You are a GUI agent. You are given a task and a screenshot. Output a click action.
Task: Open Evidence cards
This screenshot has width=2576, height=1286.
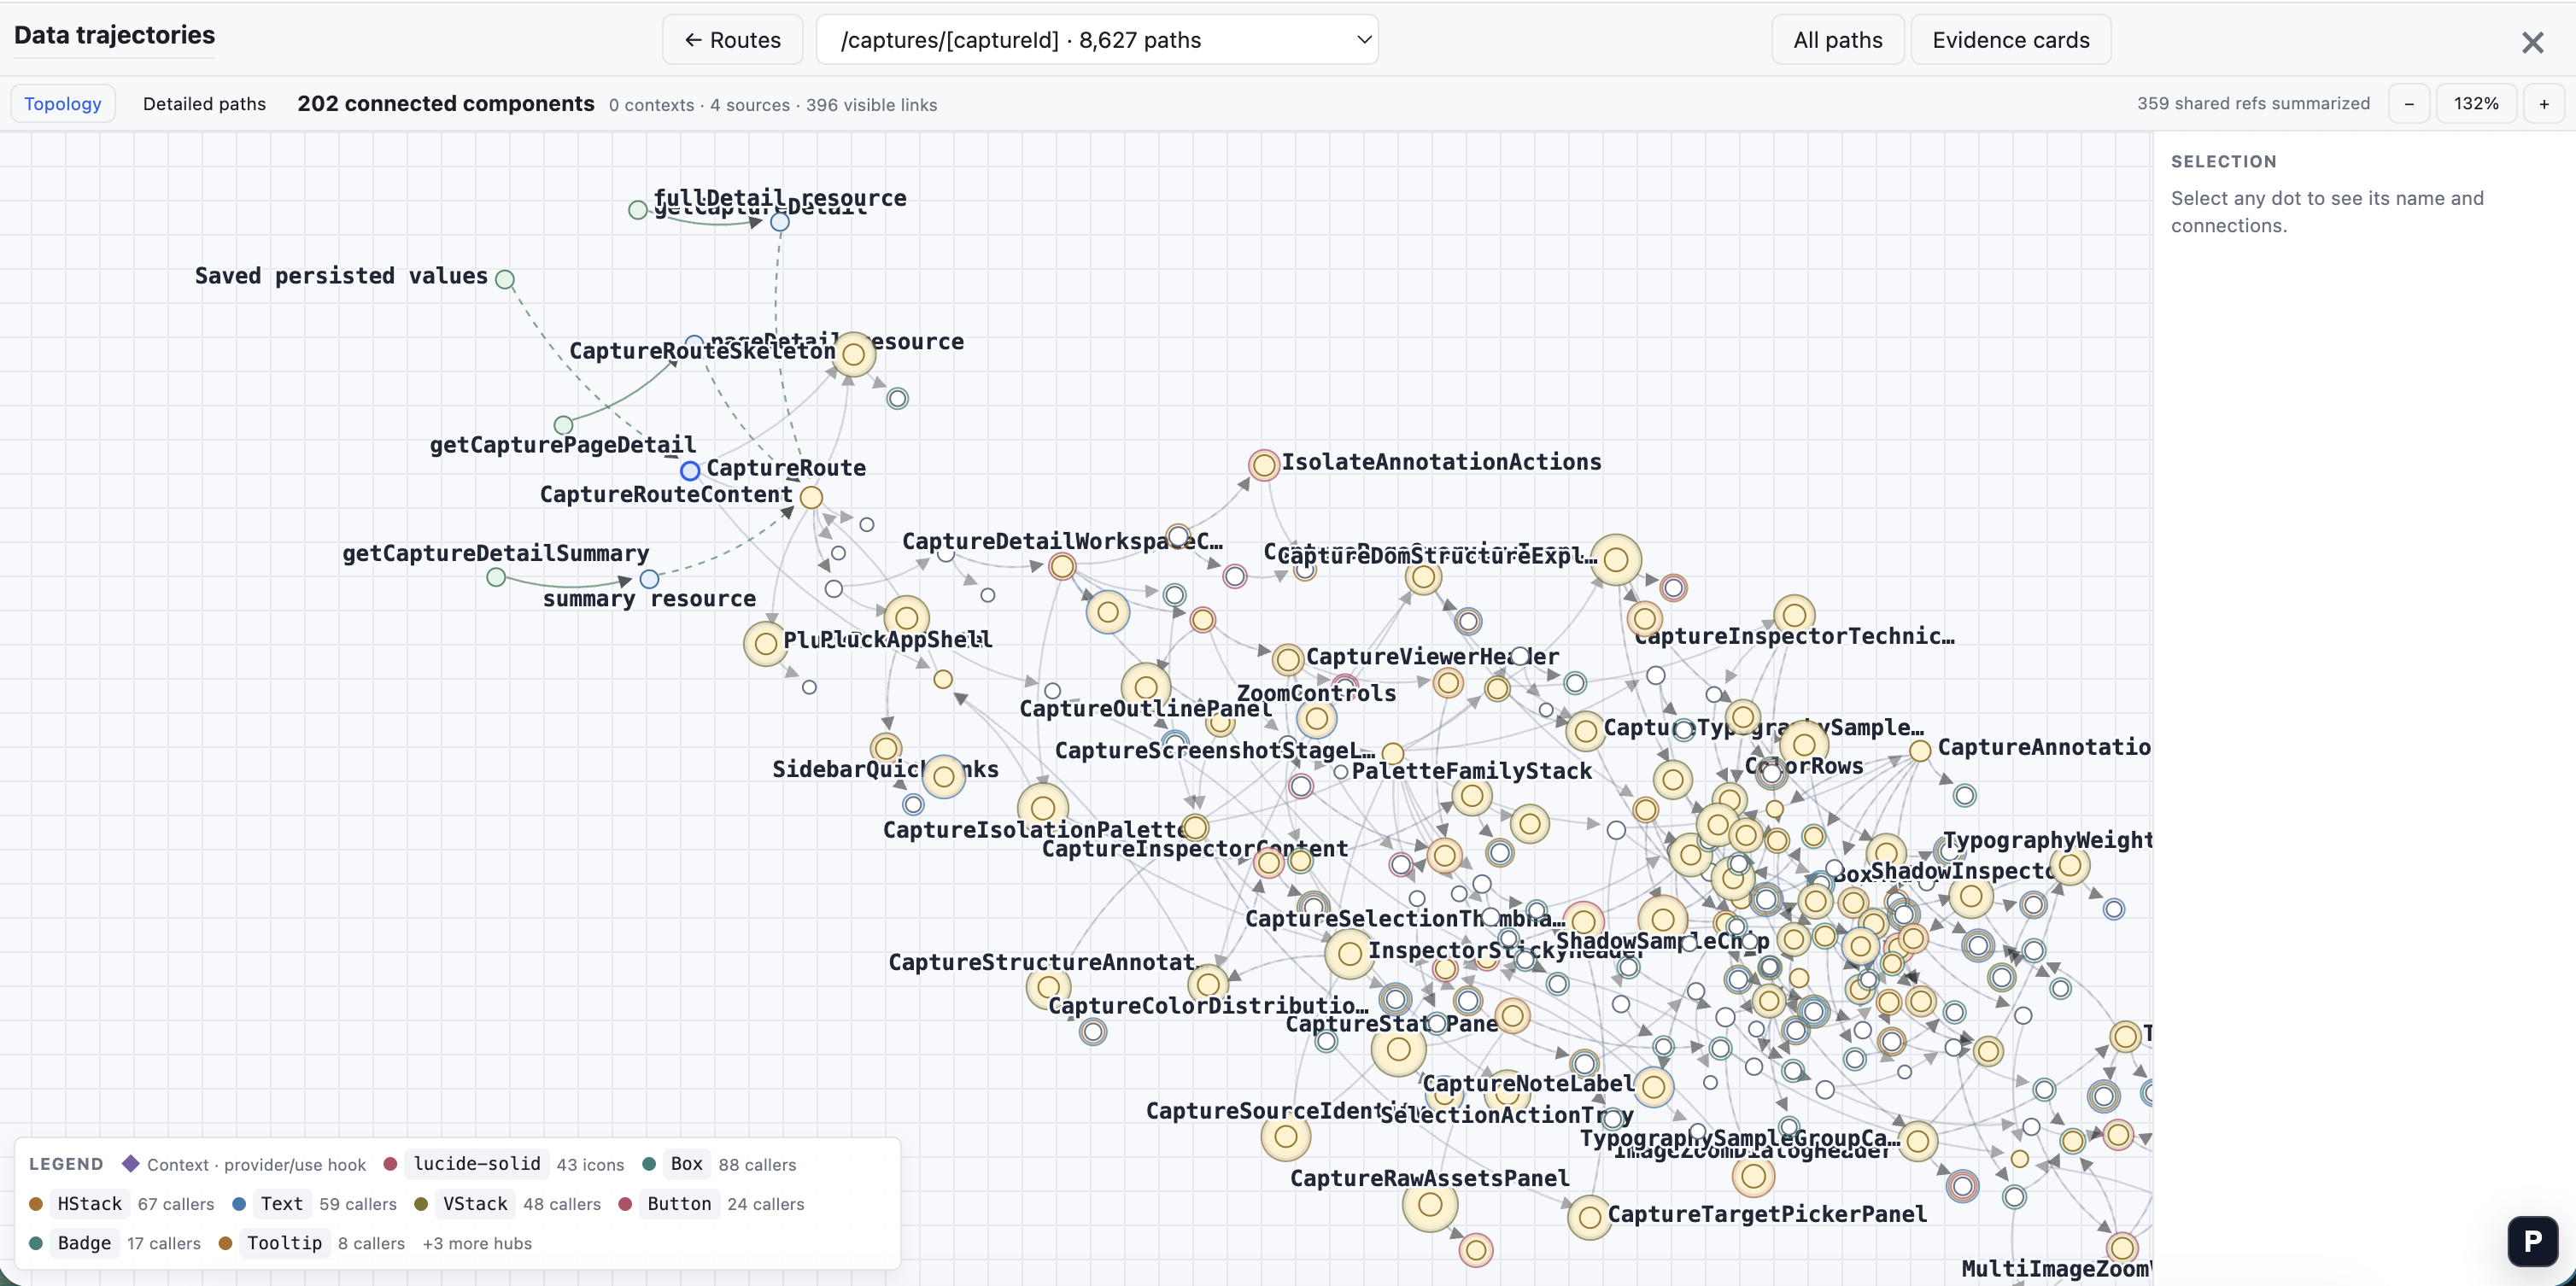click(2010, 40)
